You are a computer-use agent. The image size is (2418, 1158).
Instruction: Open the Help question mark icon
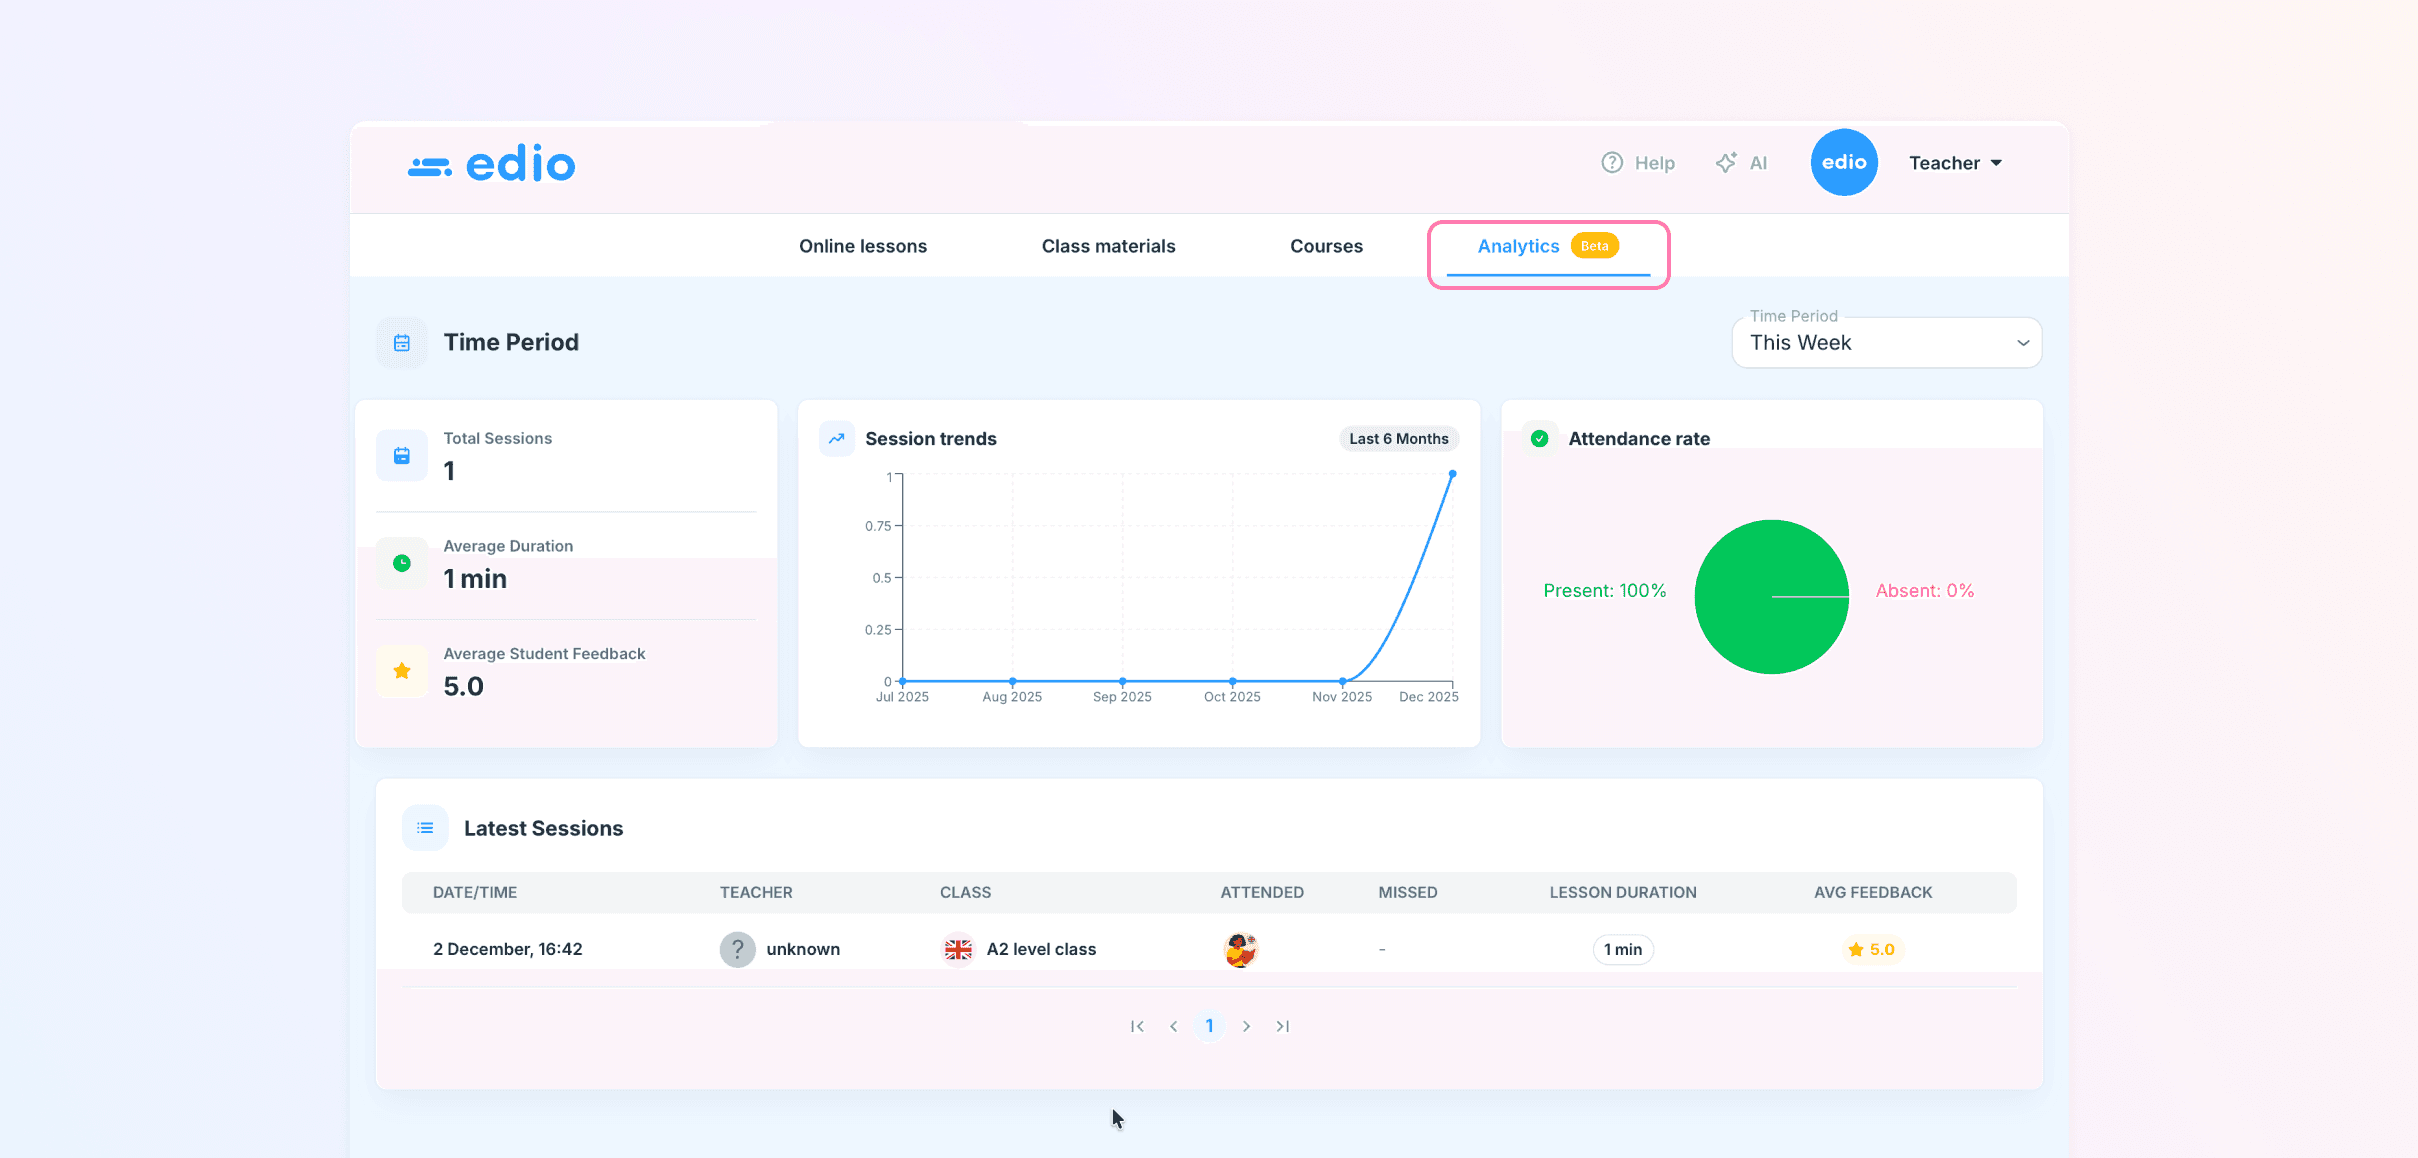(x=1611, y=163)
